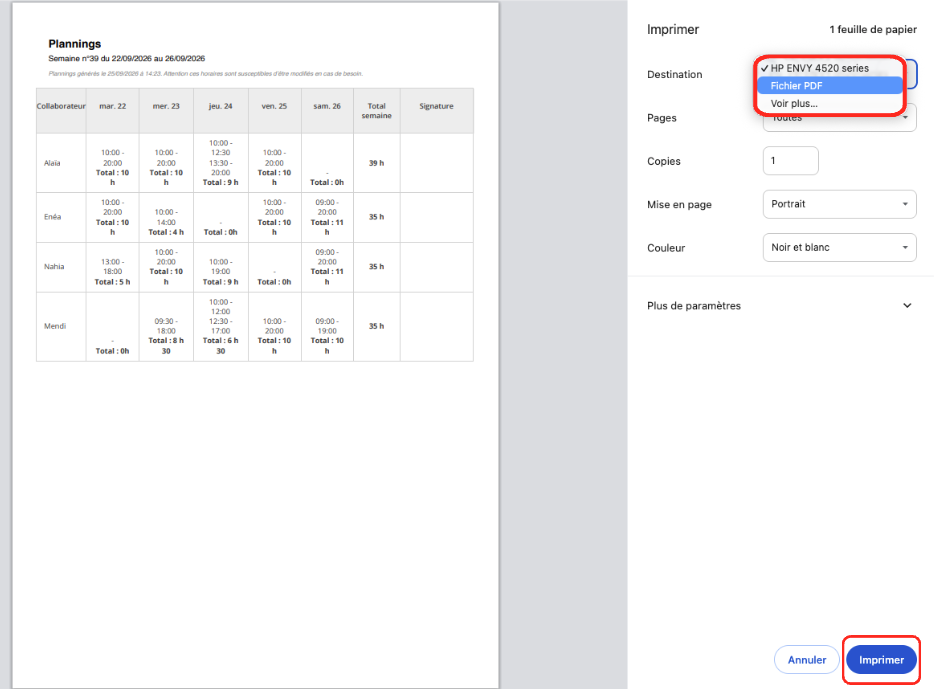Click the name 'Nahia' in the table
The width and height of the screenshot is (940, 697).
coord(55,268)
